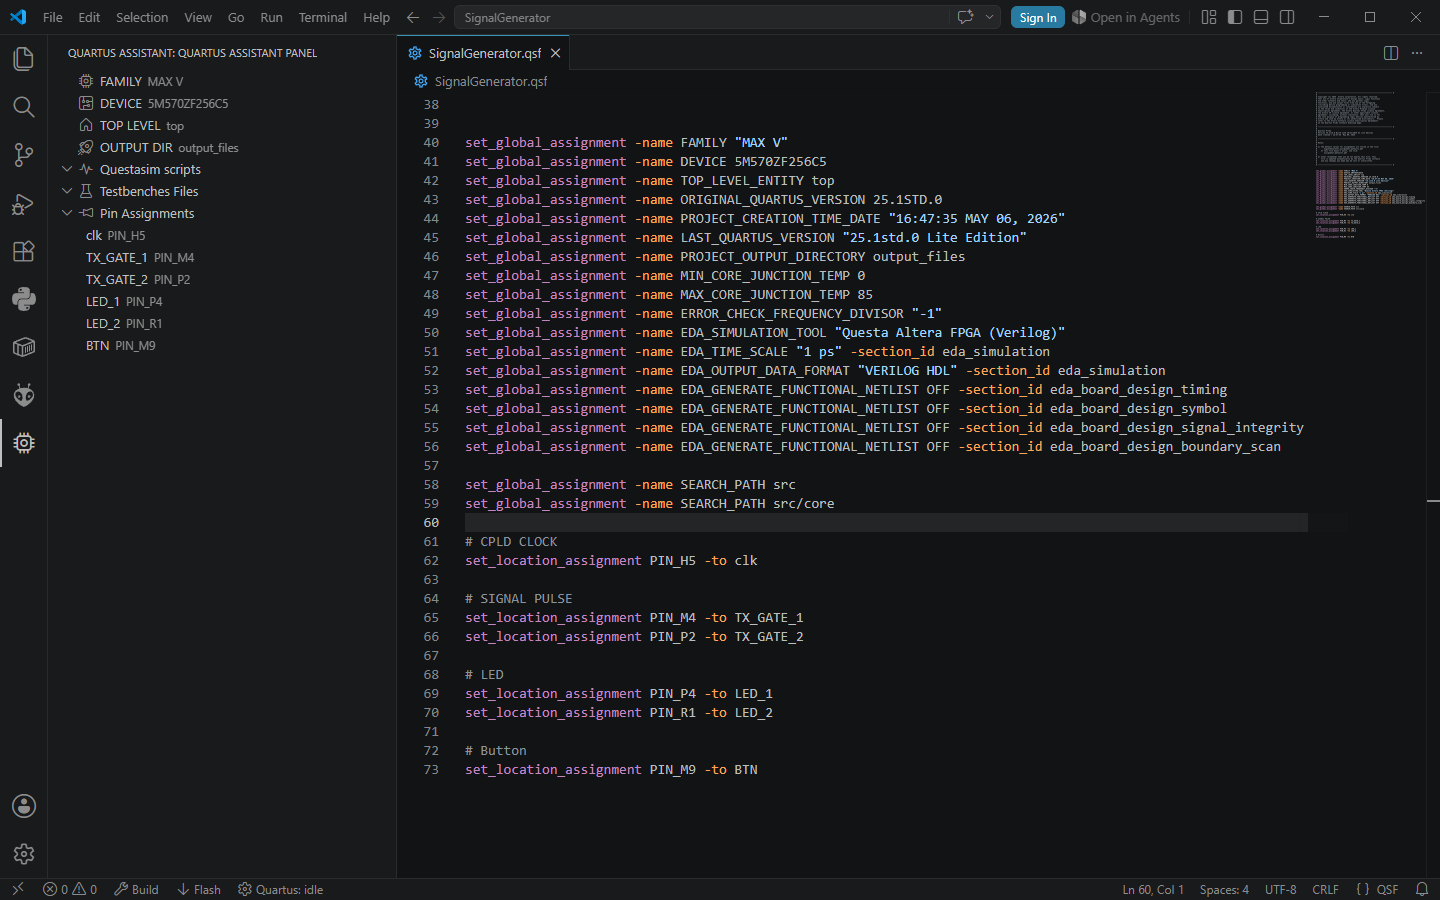Select the LED_1 PIN_P4 pin assignment
Screen dimensions: 1440x900
[x=222, y=301]
